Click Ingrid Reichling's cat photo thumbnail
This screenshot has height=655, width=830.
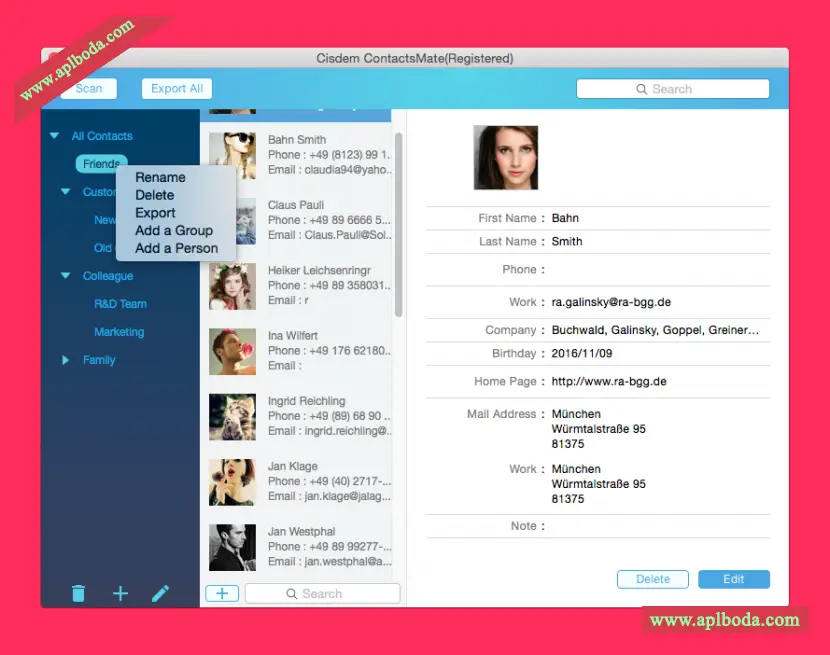coord(232,417)
